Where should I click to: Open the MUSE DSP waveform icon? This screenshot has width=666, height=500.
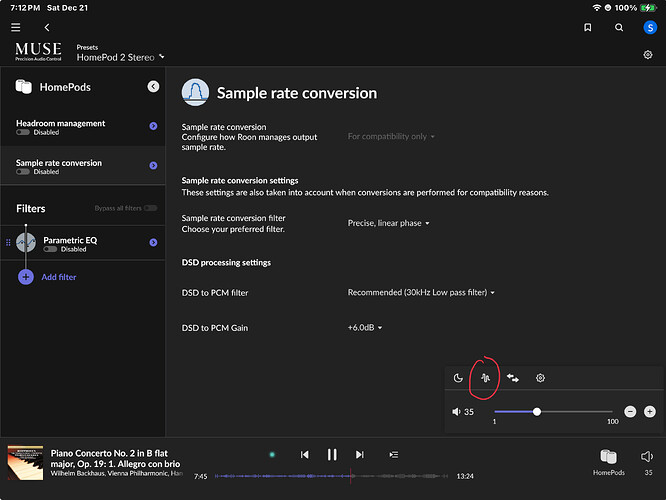[485, 378]
